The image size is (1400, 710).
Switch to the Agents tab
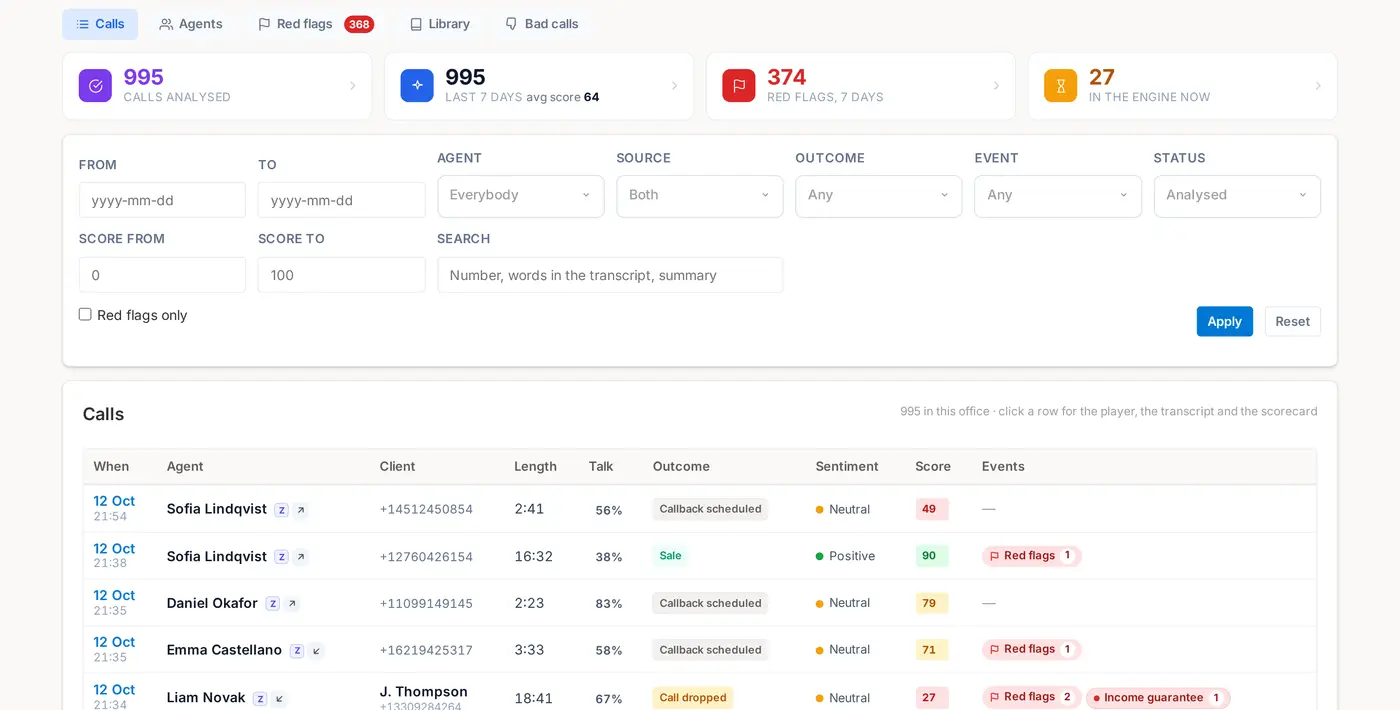click(x=191, y=24)
